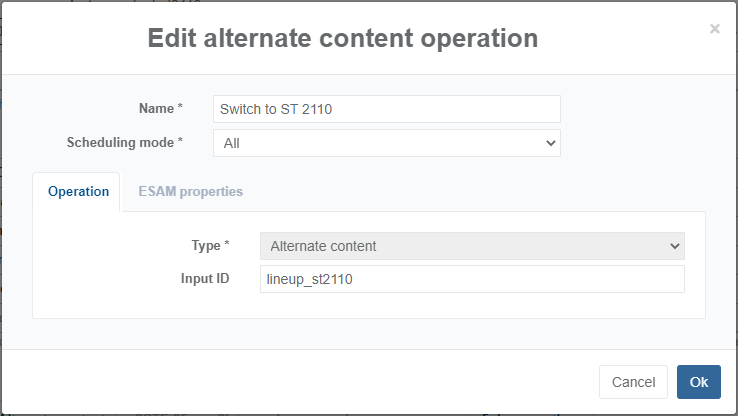Close the dialog with the X icon

tap(714, 29)
